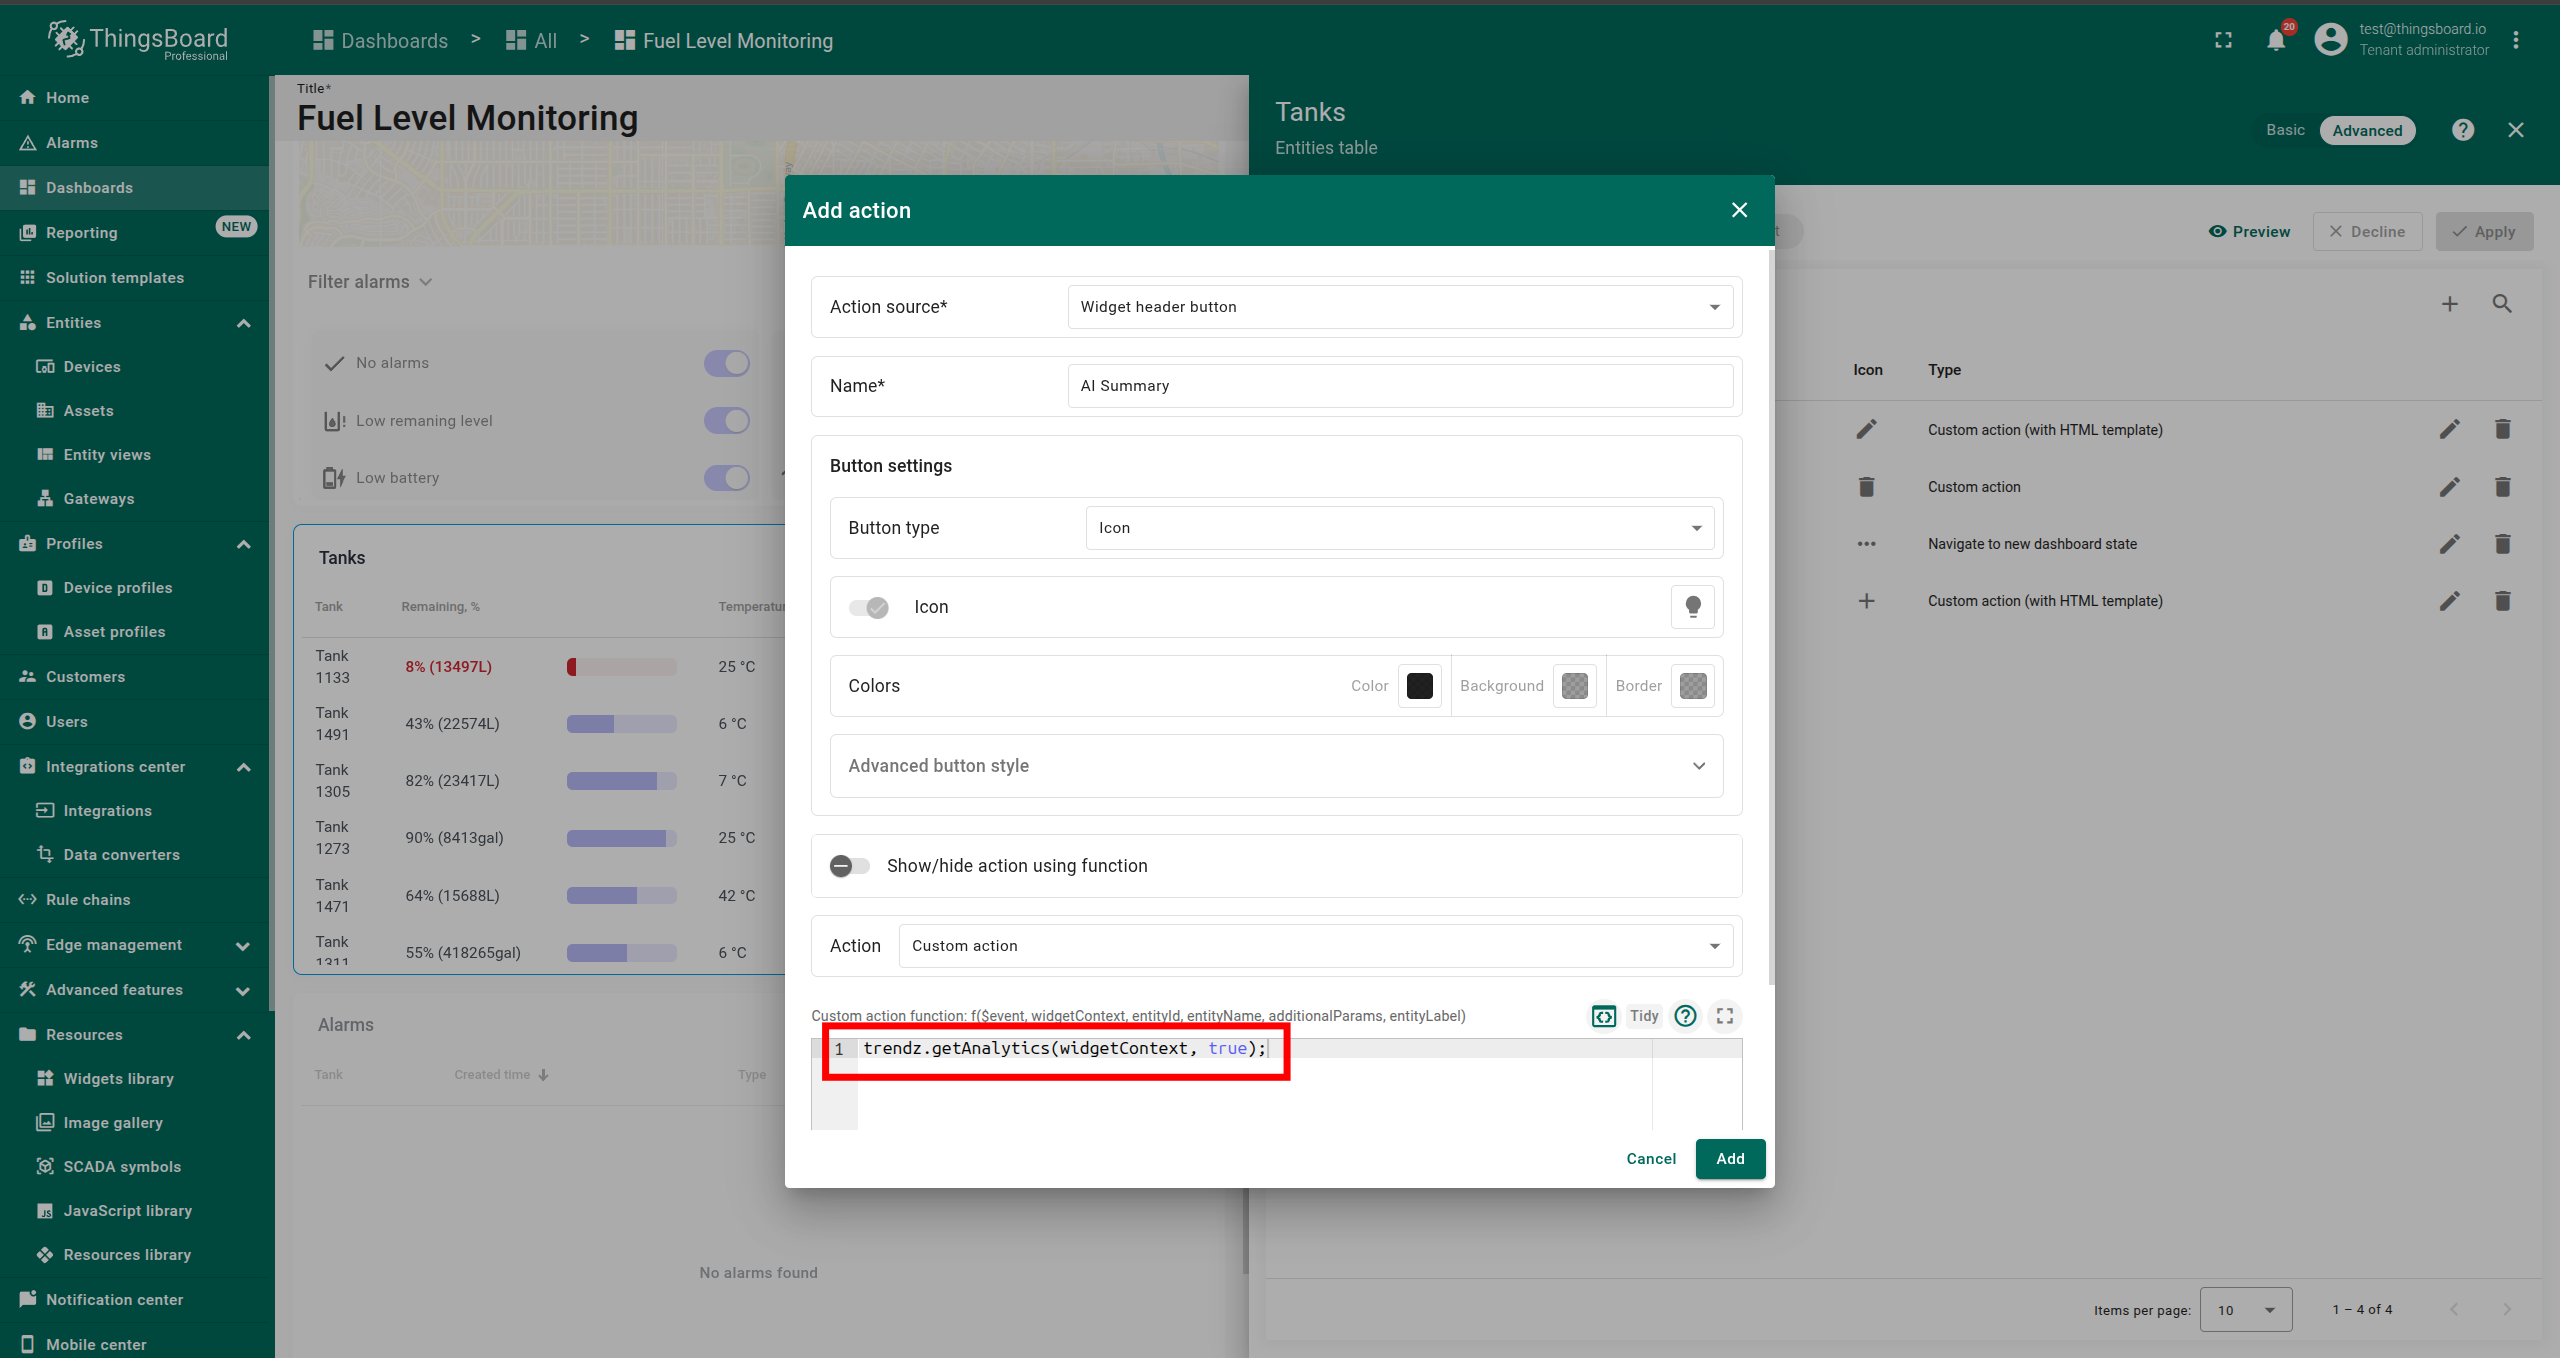Image resolution: width=2560 pixels, height=1358 pixels.
Task: Click the add action plus icon
Action: (x=2449, y=304)
